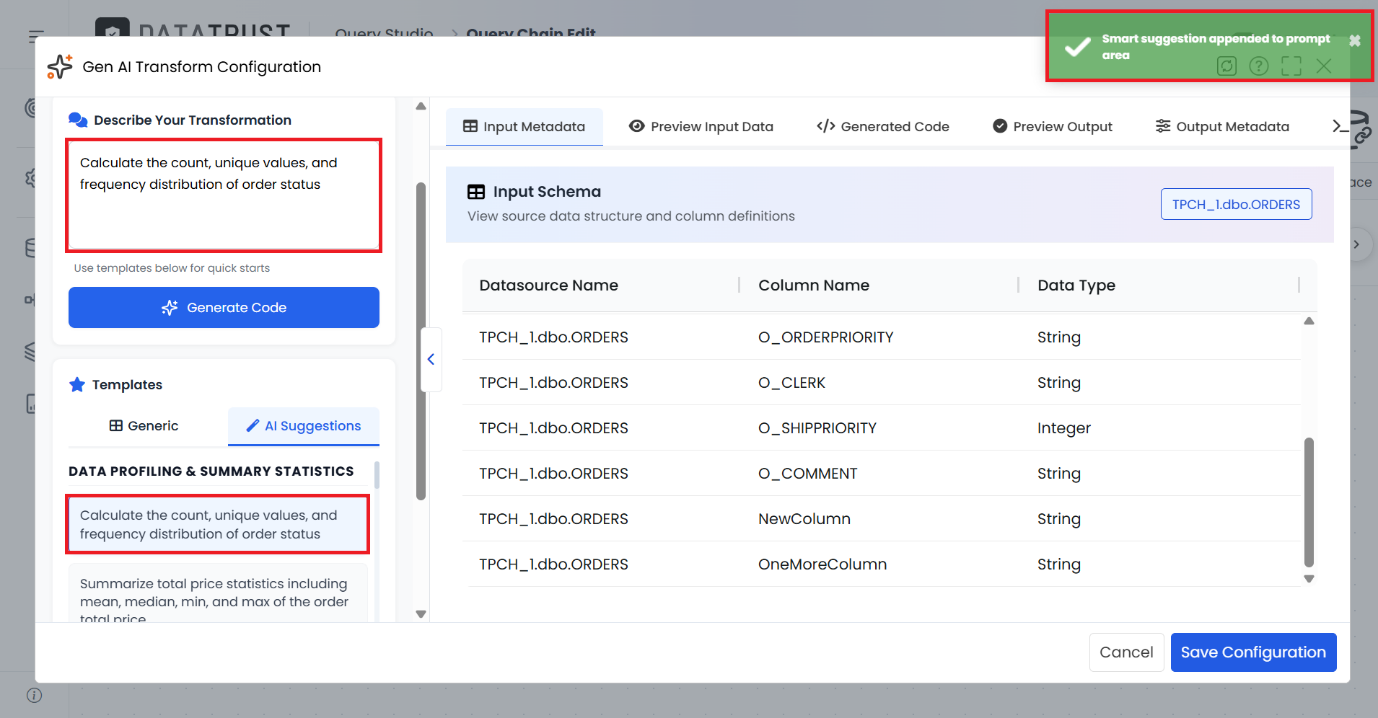Collapse the left panel with the chevron arrow
1378x718 pixels.
pyautogui.click(x=431, y=359)
